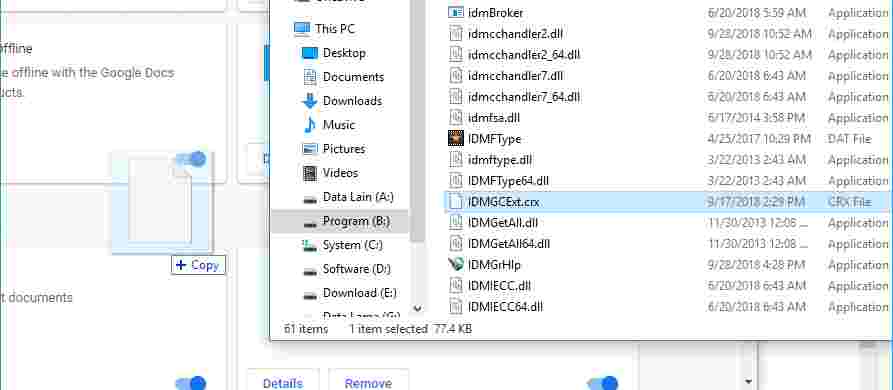This screenshot has height=390, width=893.
Task: Select the IDMGetAll64.dll file icon
Action: point(456,244)
